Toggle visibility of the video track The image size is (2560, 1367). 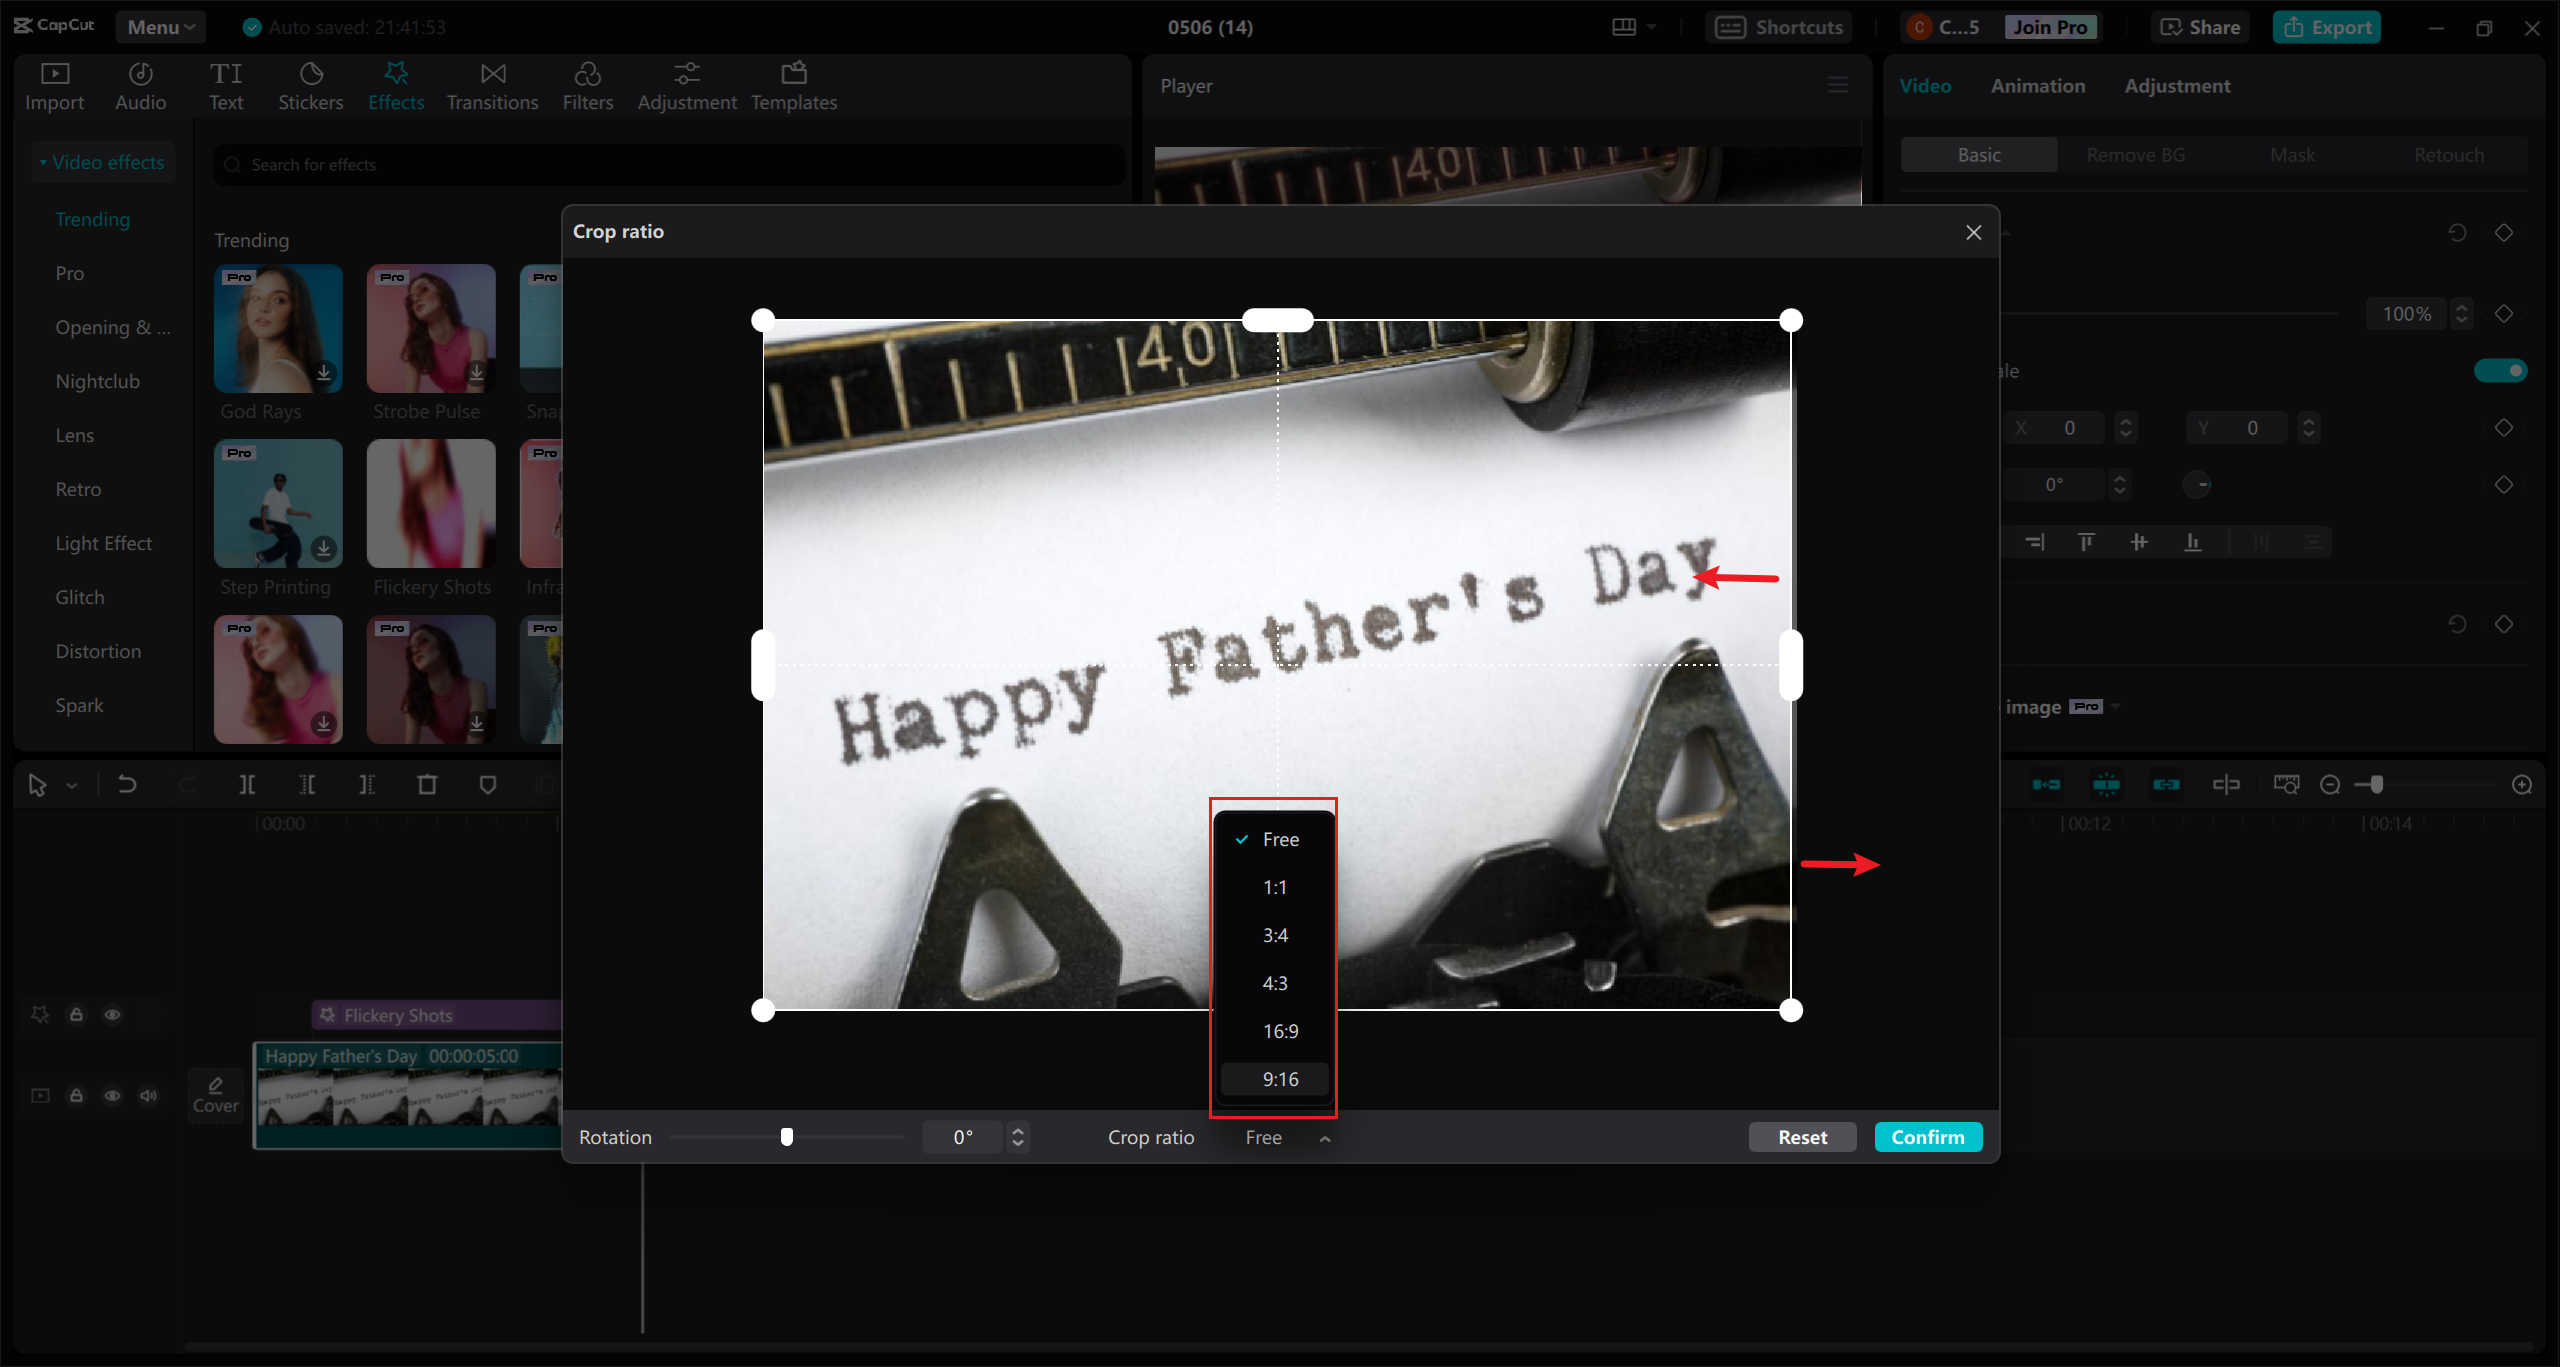[112, 1095]
